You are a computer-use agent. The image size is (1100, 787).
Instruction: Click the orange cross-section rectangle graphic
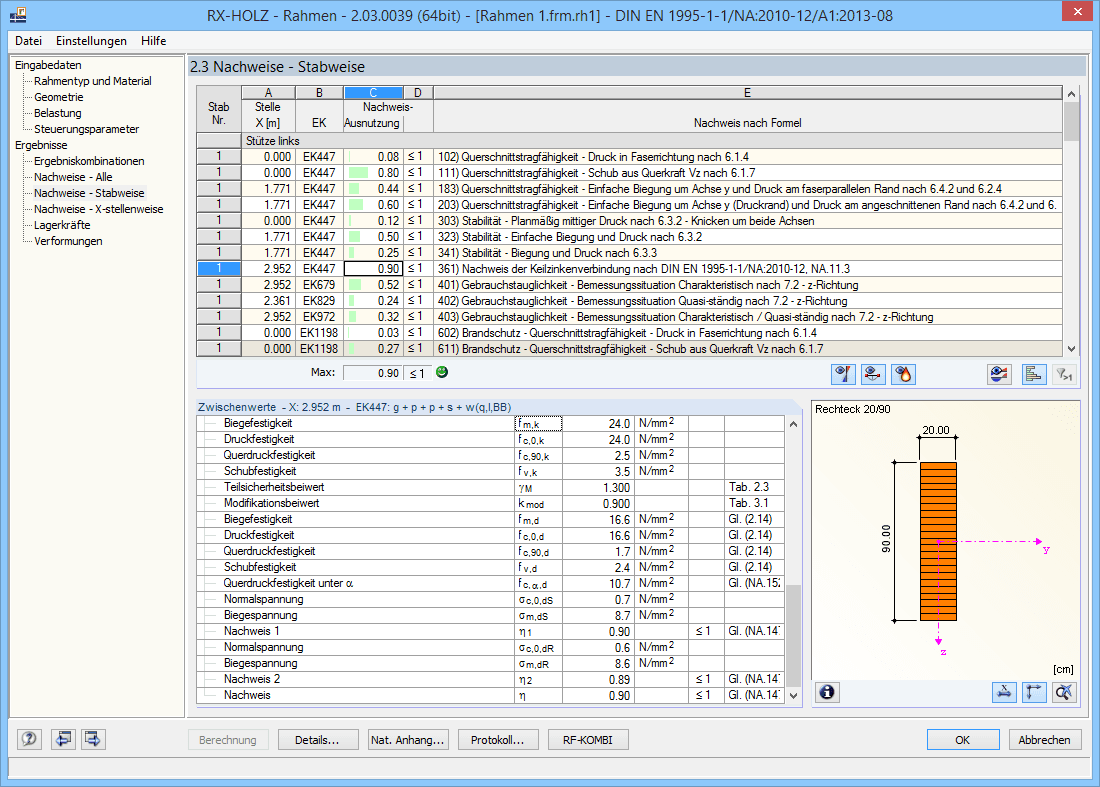coord(938,542)
